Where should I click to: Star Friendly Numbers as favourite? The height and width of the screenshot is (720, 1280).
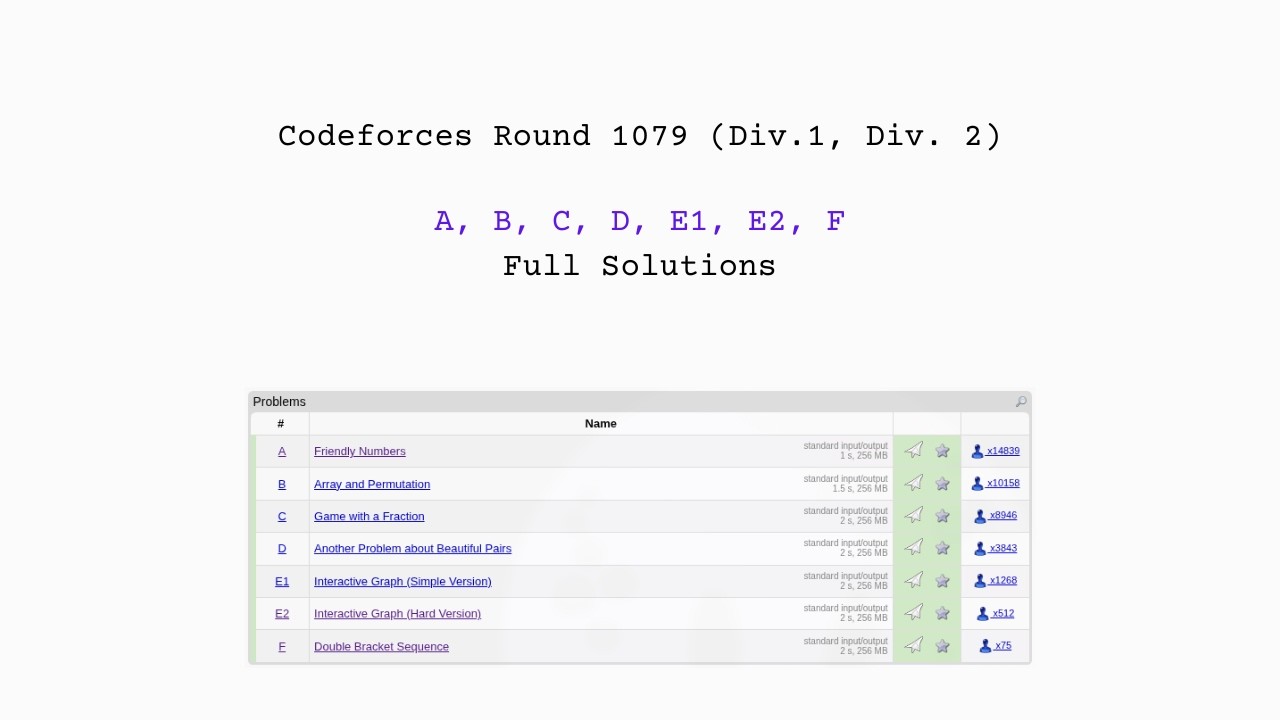(x=942, y=451)
